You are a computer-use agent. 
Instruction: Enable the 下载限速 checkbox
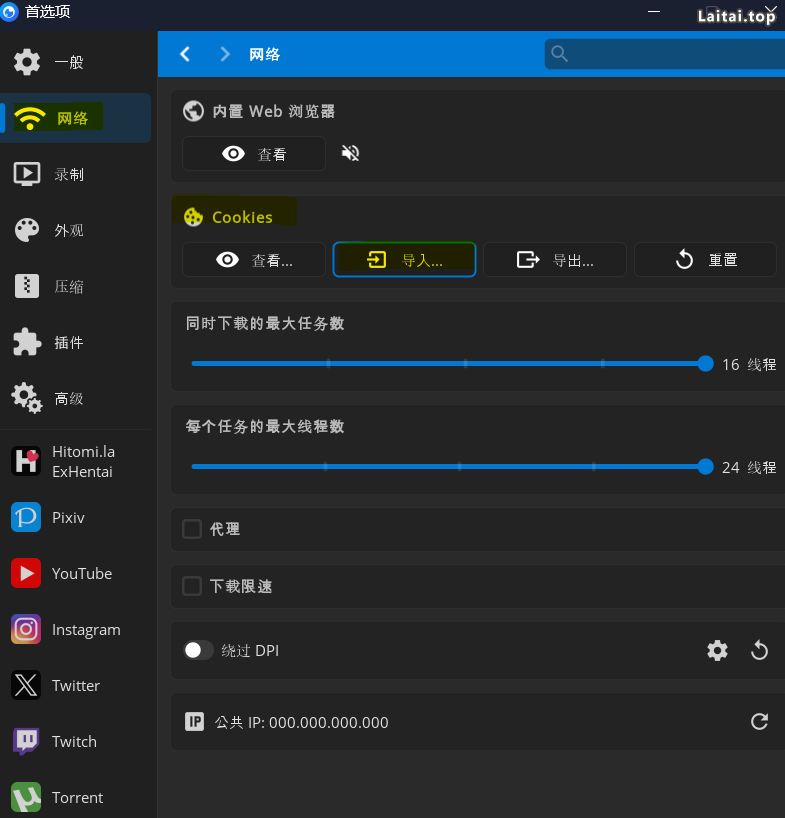(x=192, y=586)
